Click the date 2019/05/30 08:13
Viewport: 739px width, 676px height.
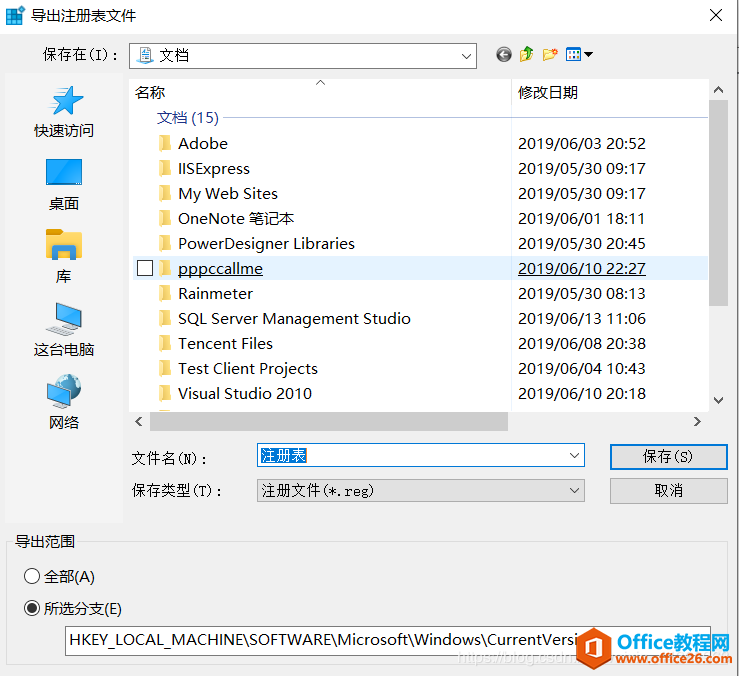582,293
